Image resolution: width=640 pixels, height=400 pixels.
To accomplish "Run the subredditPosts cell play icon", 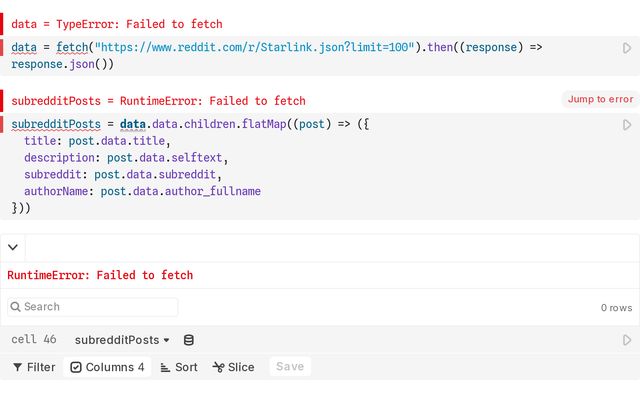I will [627, 125].
